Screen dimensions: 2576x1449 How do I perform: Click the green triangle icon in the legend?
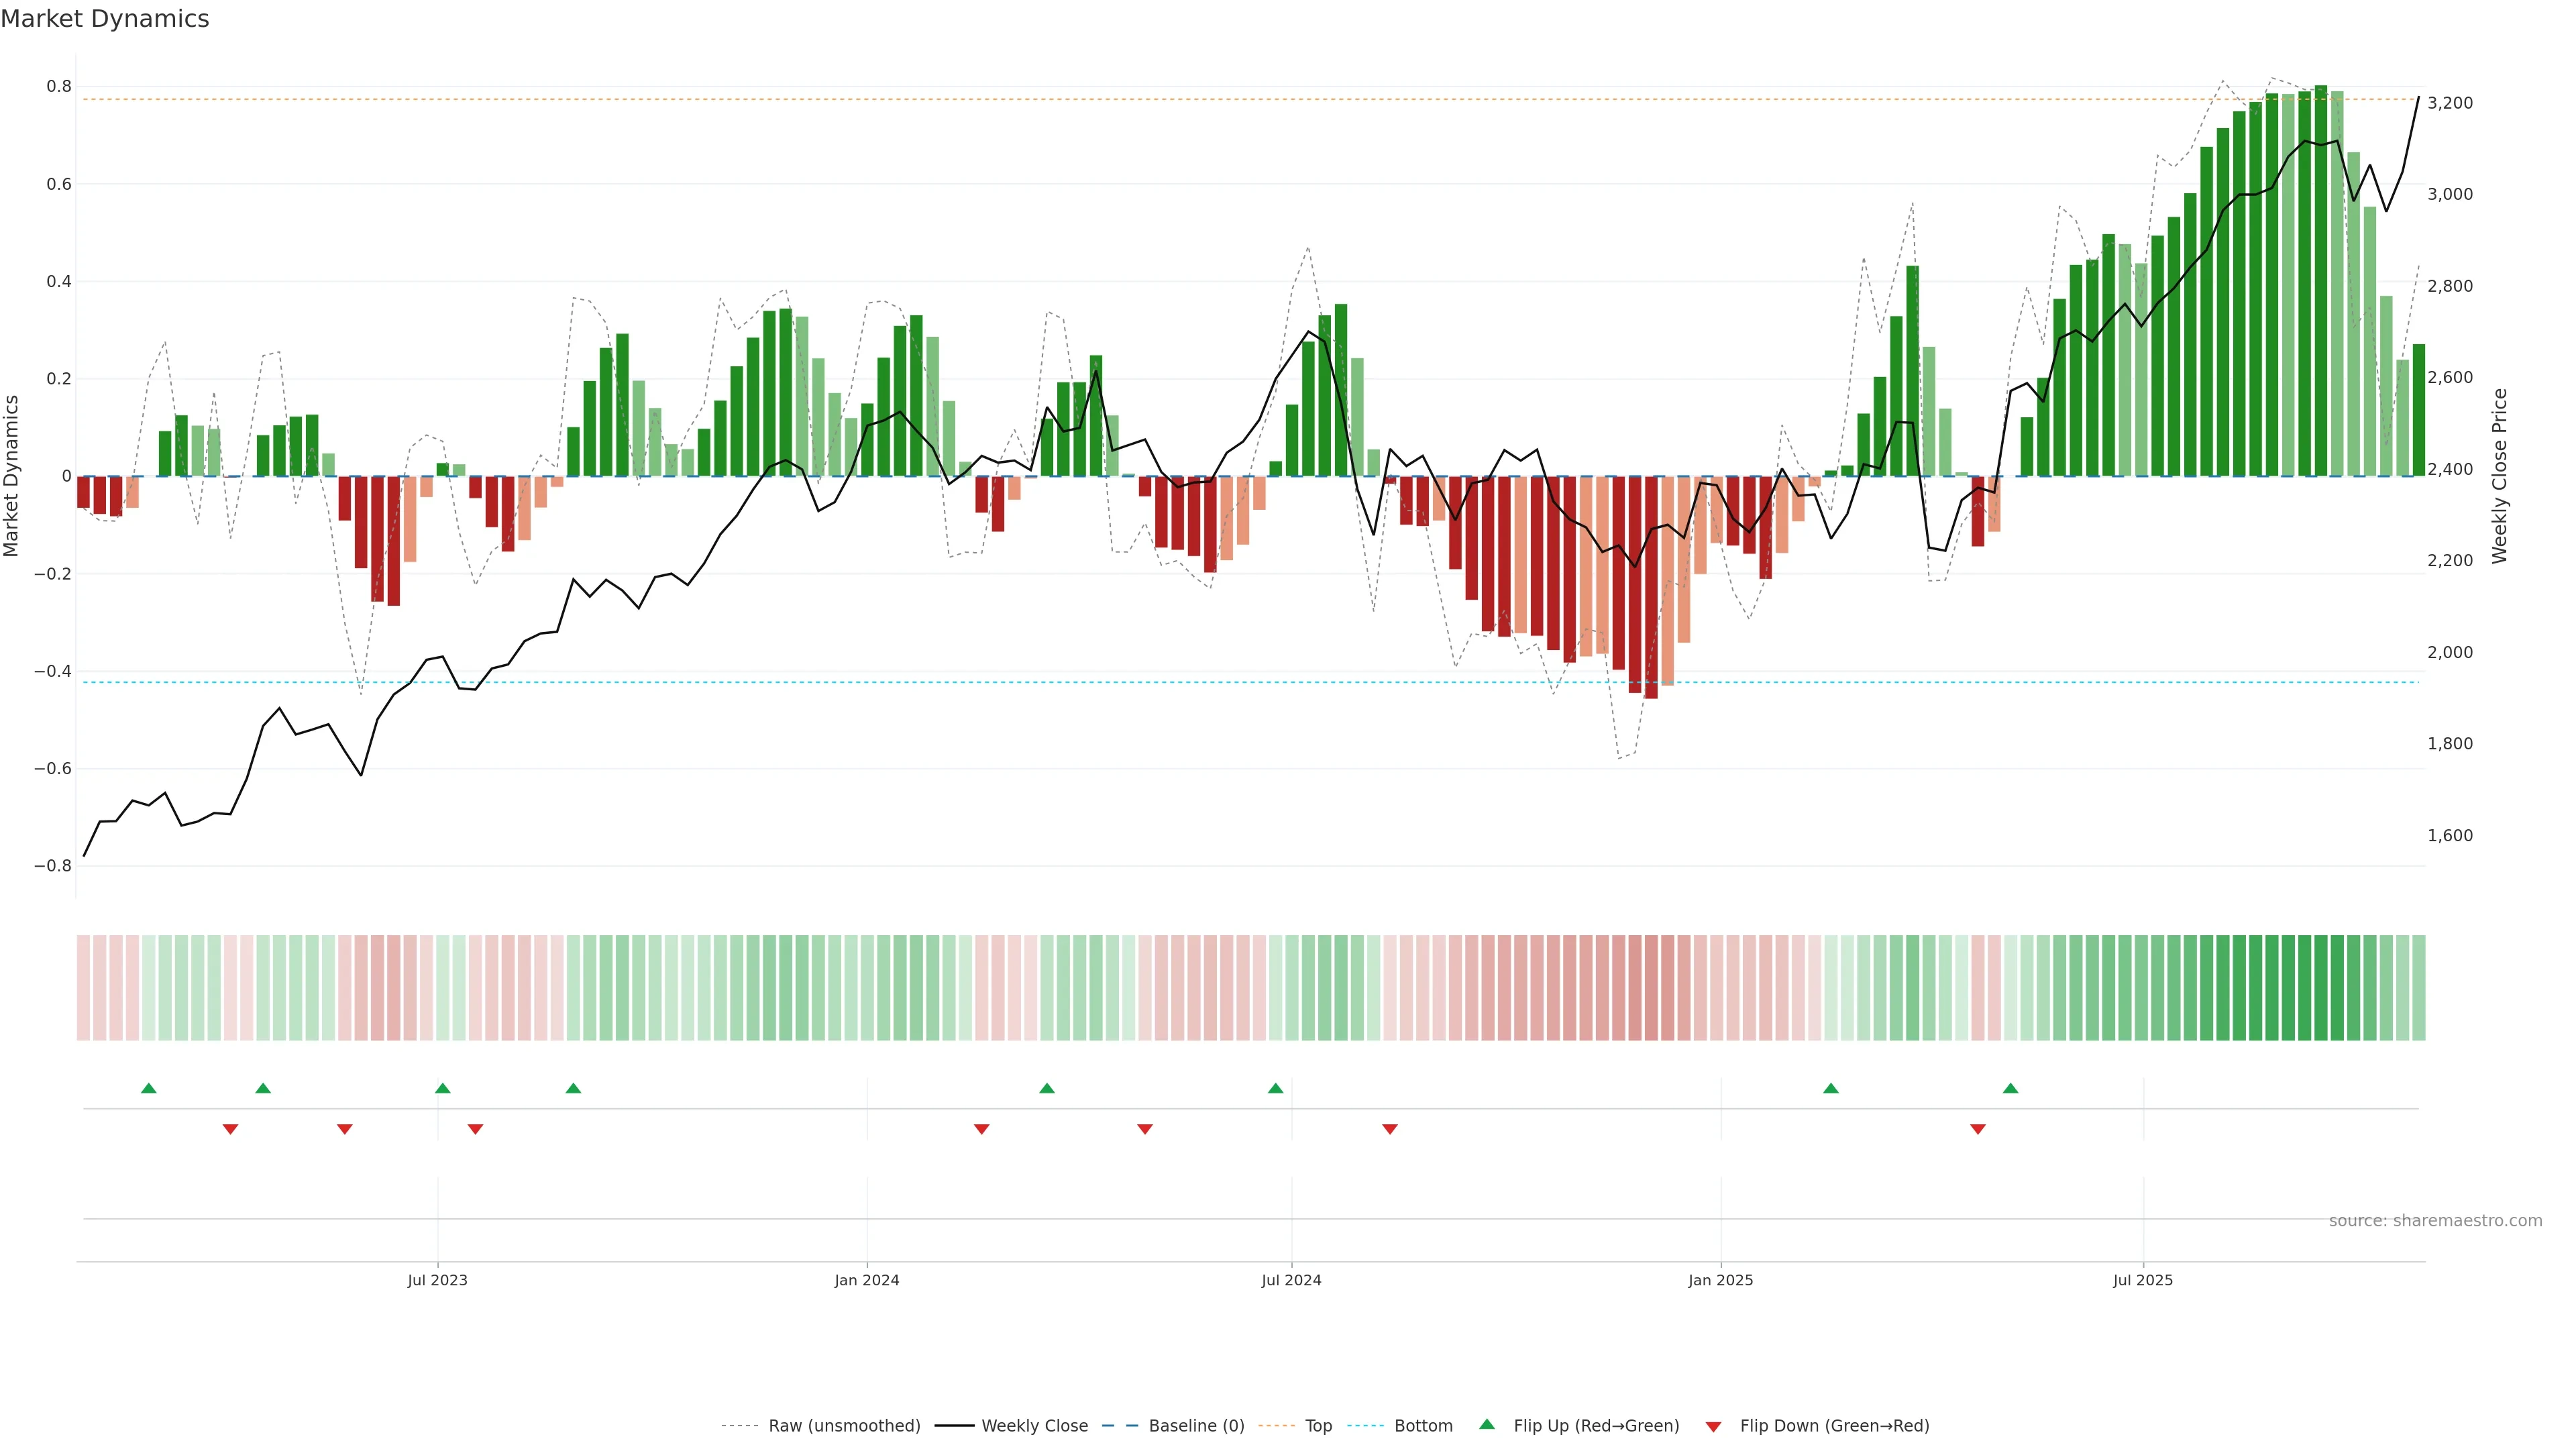pos(1487,1424)
